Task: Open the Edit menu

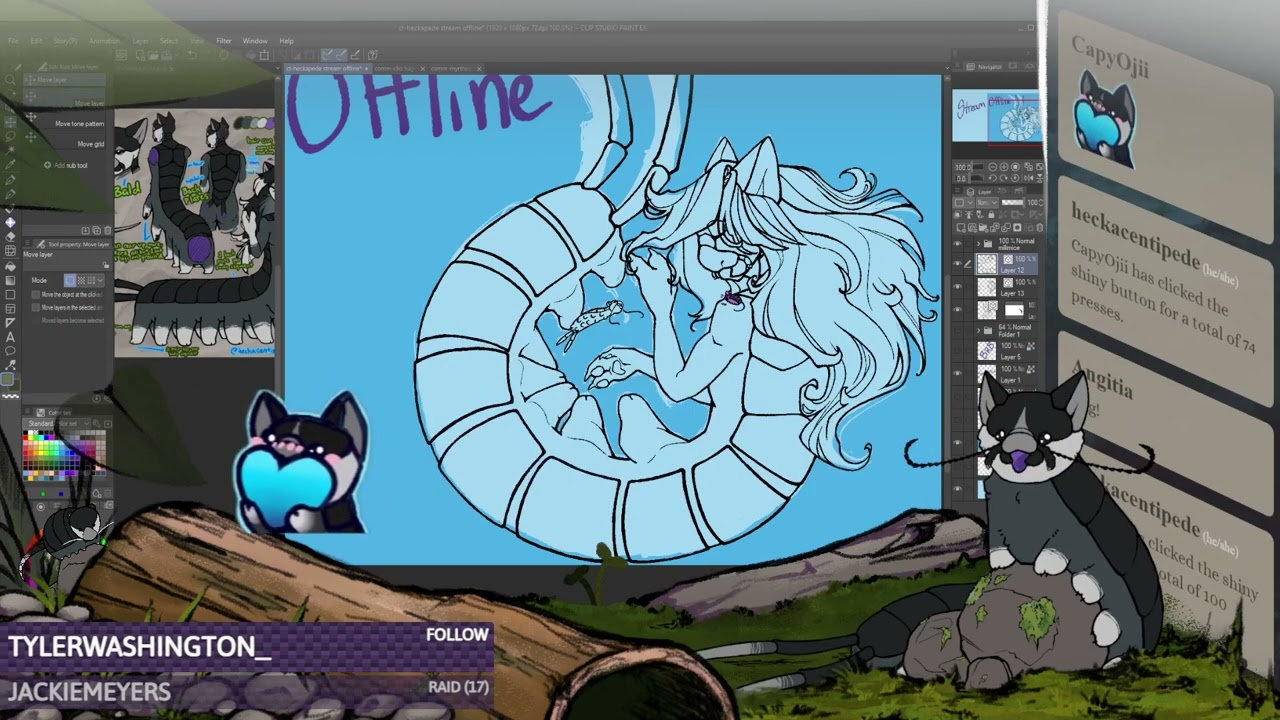Action: (x=36, y=41)
